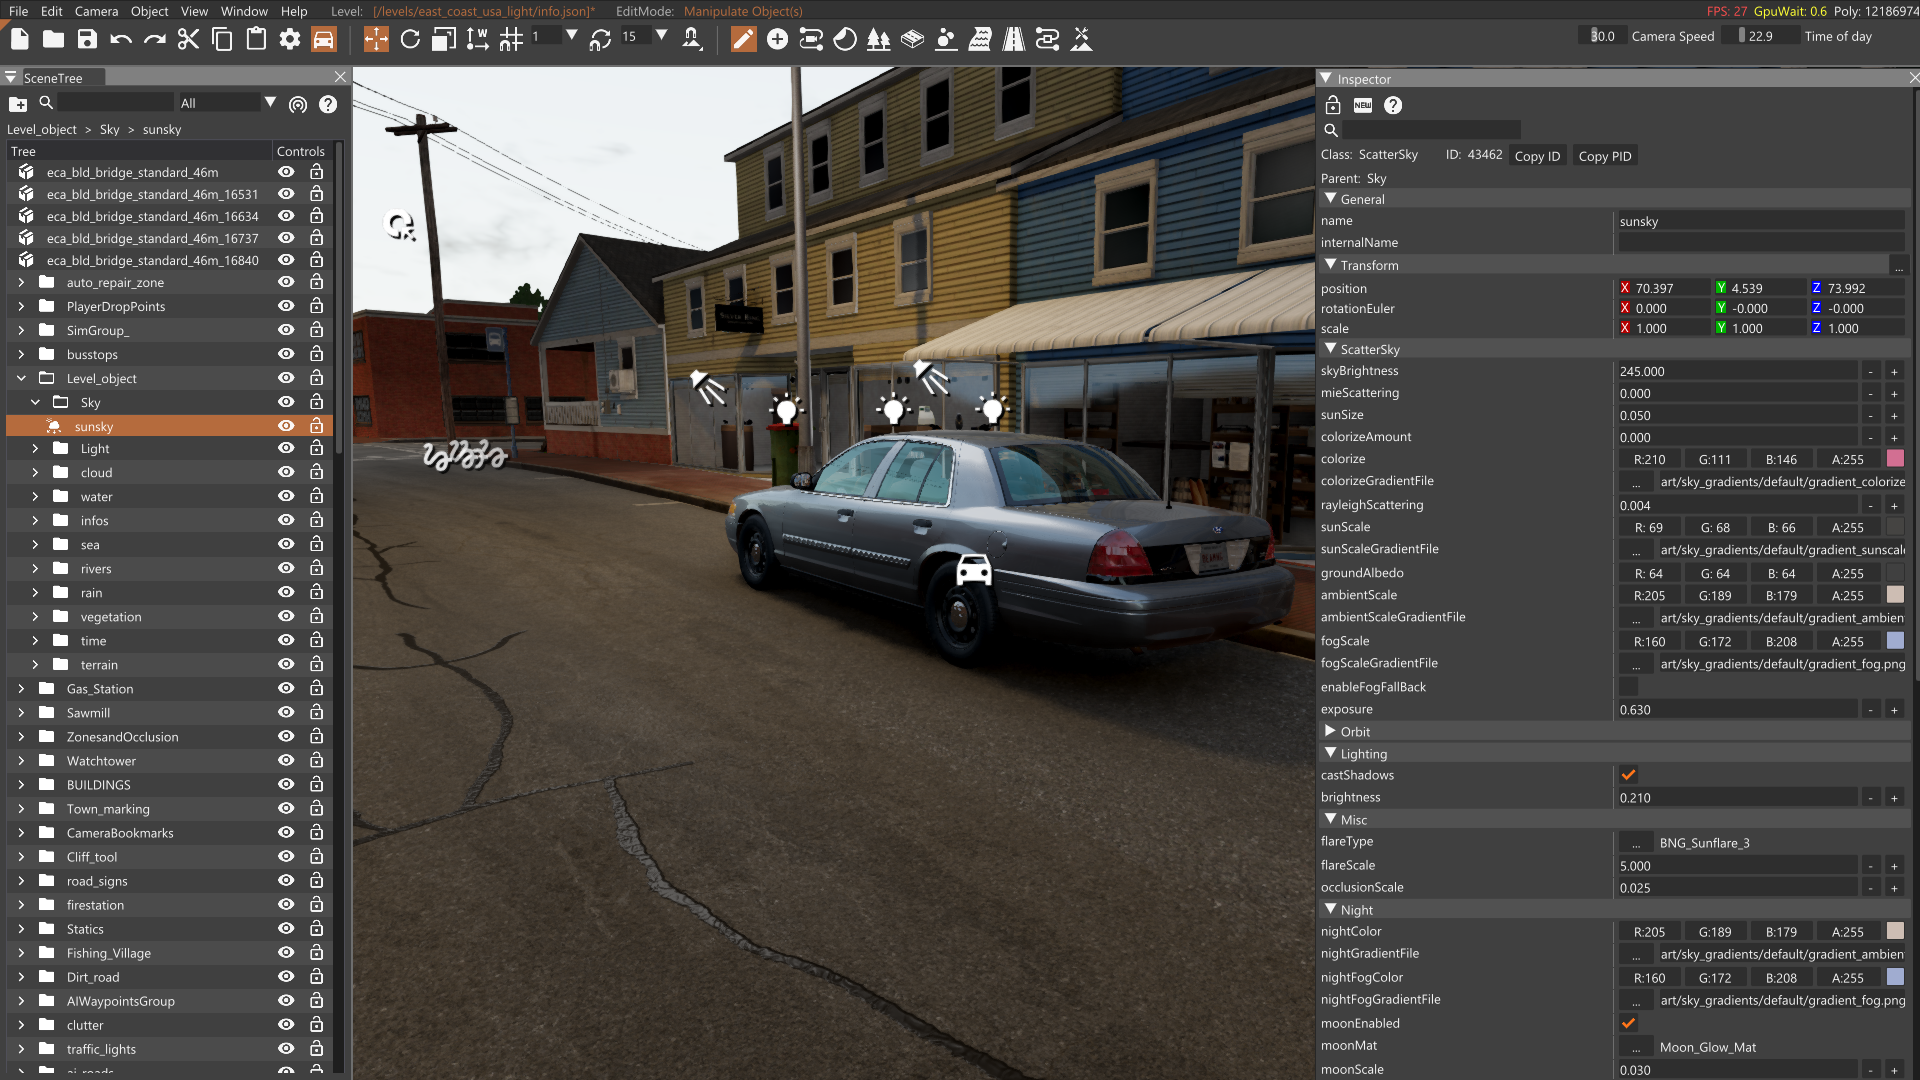Click the fogScale color swatch
1920x1080 pixels.
pos(1895,641)
